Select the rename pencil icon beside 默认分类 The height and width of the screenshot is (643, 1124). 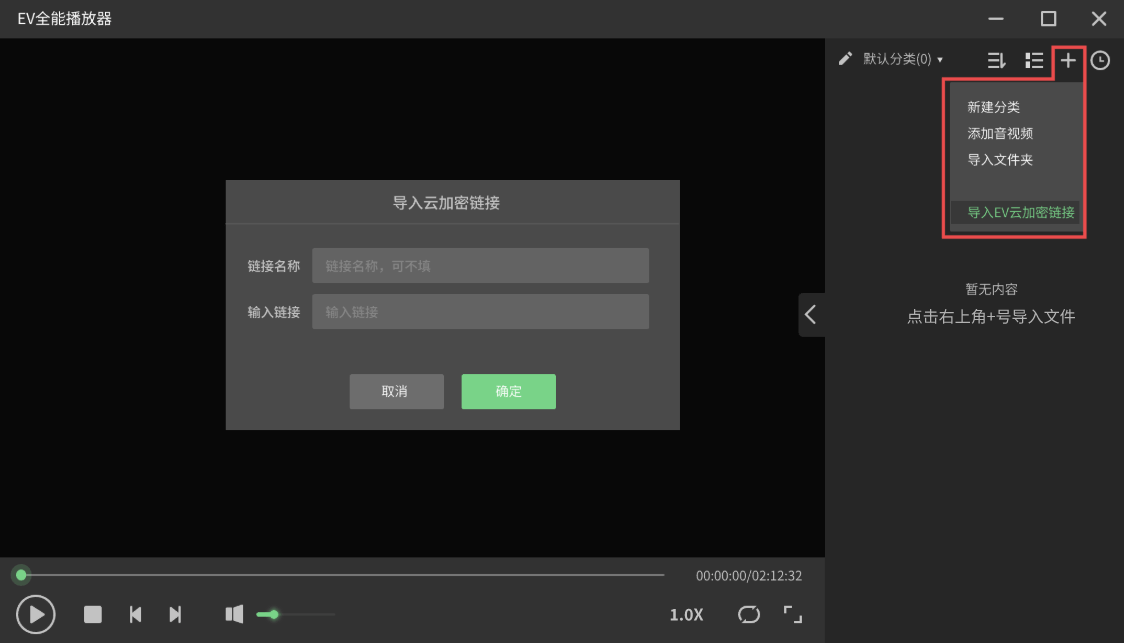click(x=844, y=59)
